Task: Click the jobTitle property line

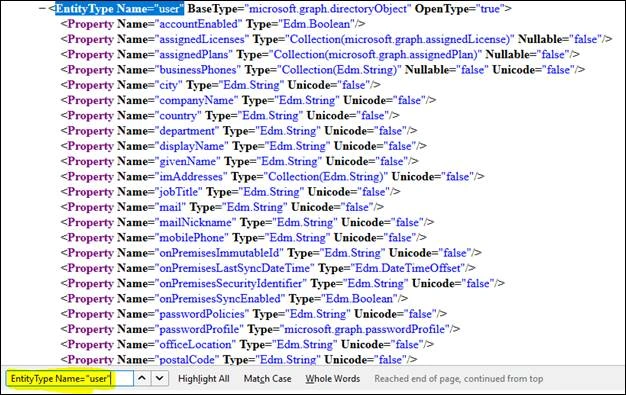Action: click(x=230, y=192)
